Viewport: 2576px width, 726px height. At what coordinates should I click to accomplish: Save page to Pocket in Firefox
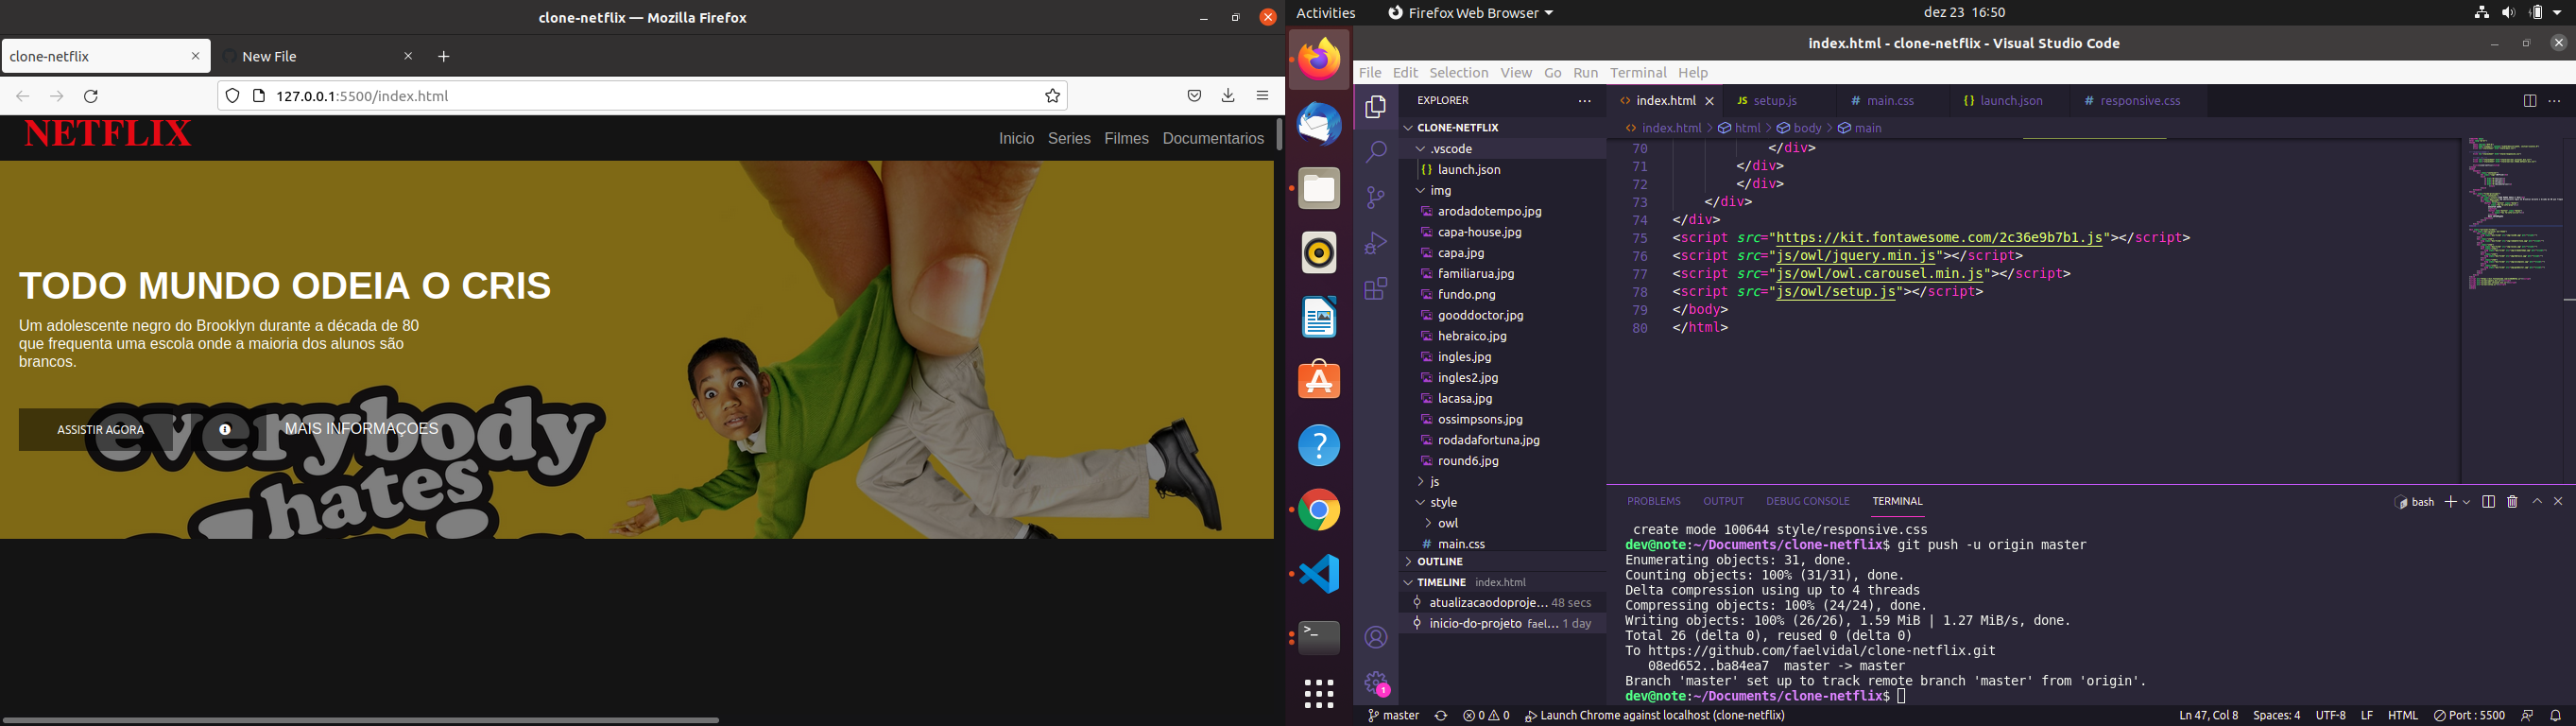pyautogui.click(x=1194, y=96)
